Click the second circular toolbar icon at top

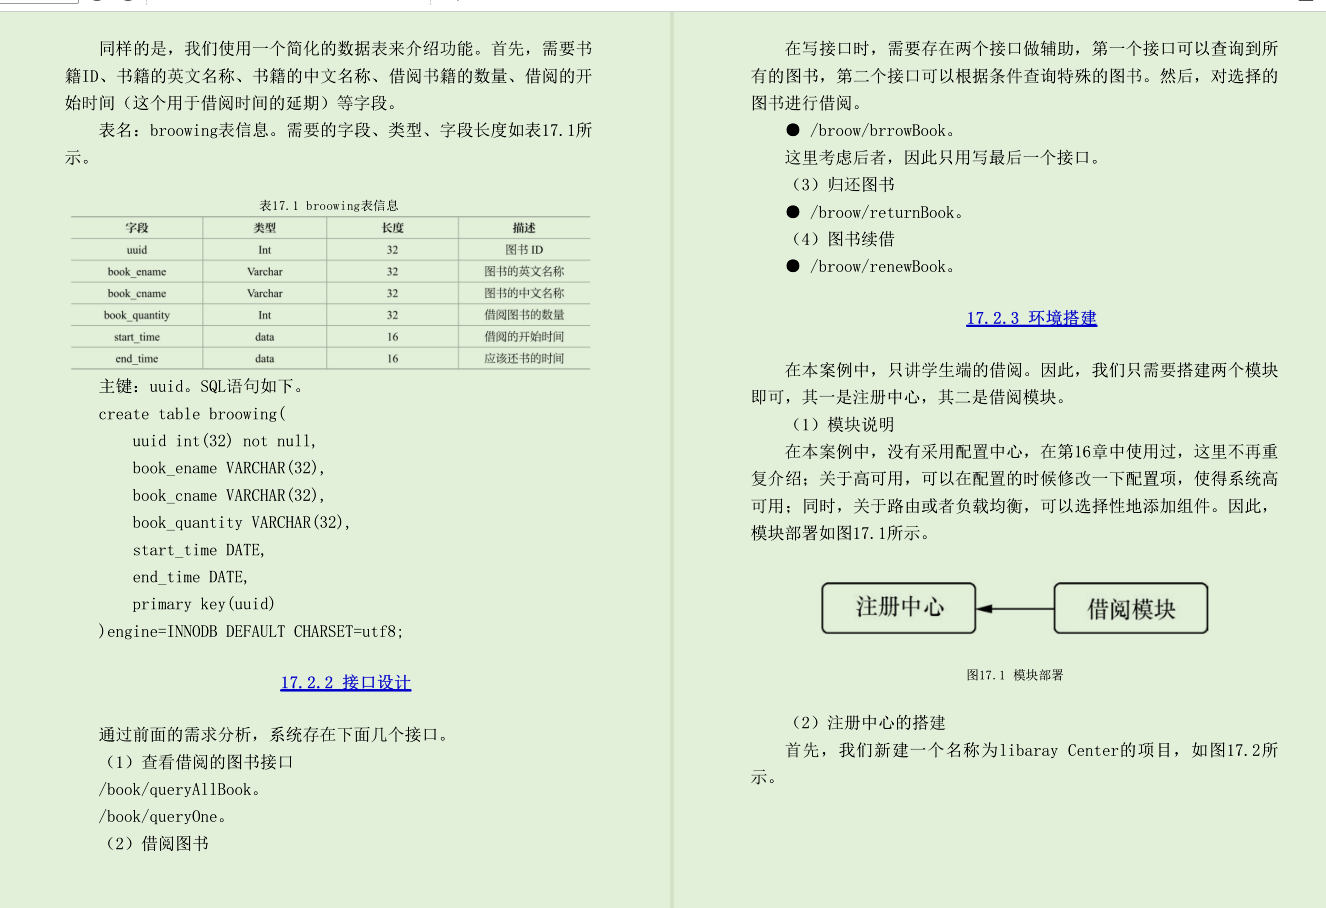127,4
